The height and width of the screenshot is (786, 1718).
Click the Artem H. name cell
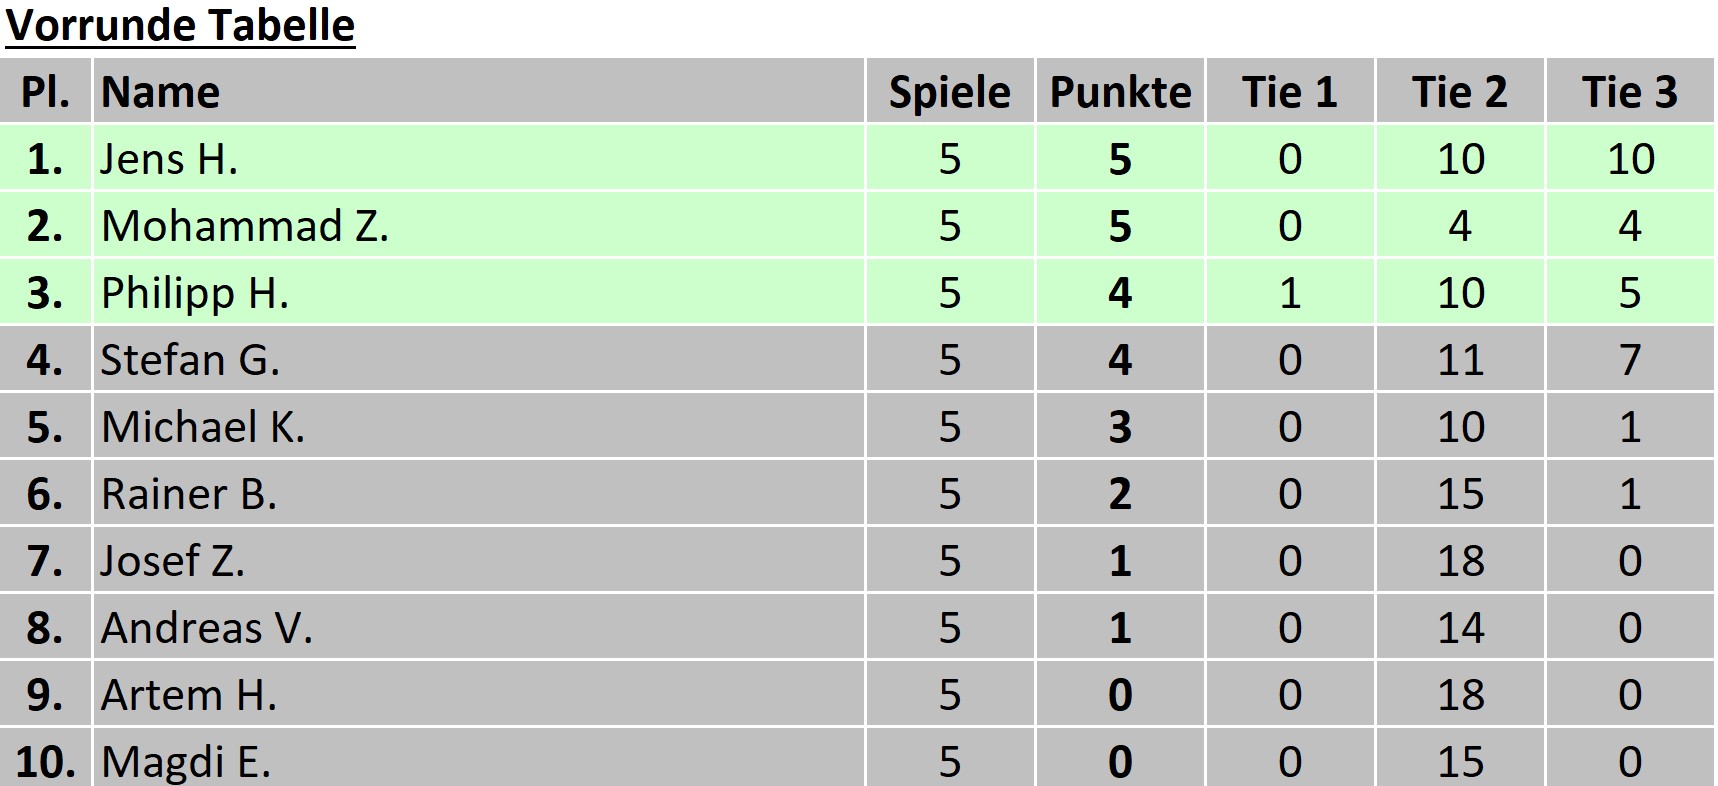[x=189, y=695]
